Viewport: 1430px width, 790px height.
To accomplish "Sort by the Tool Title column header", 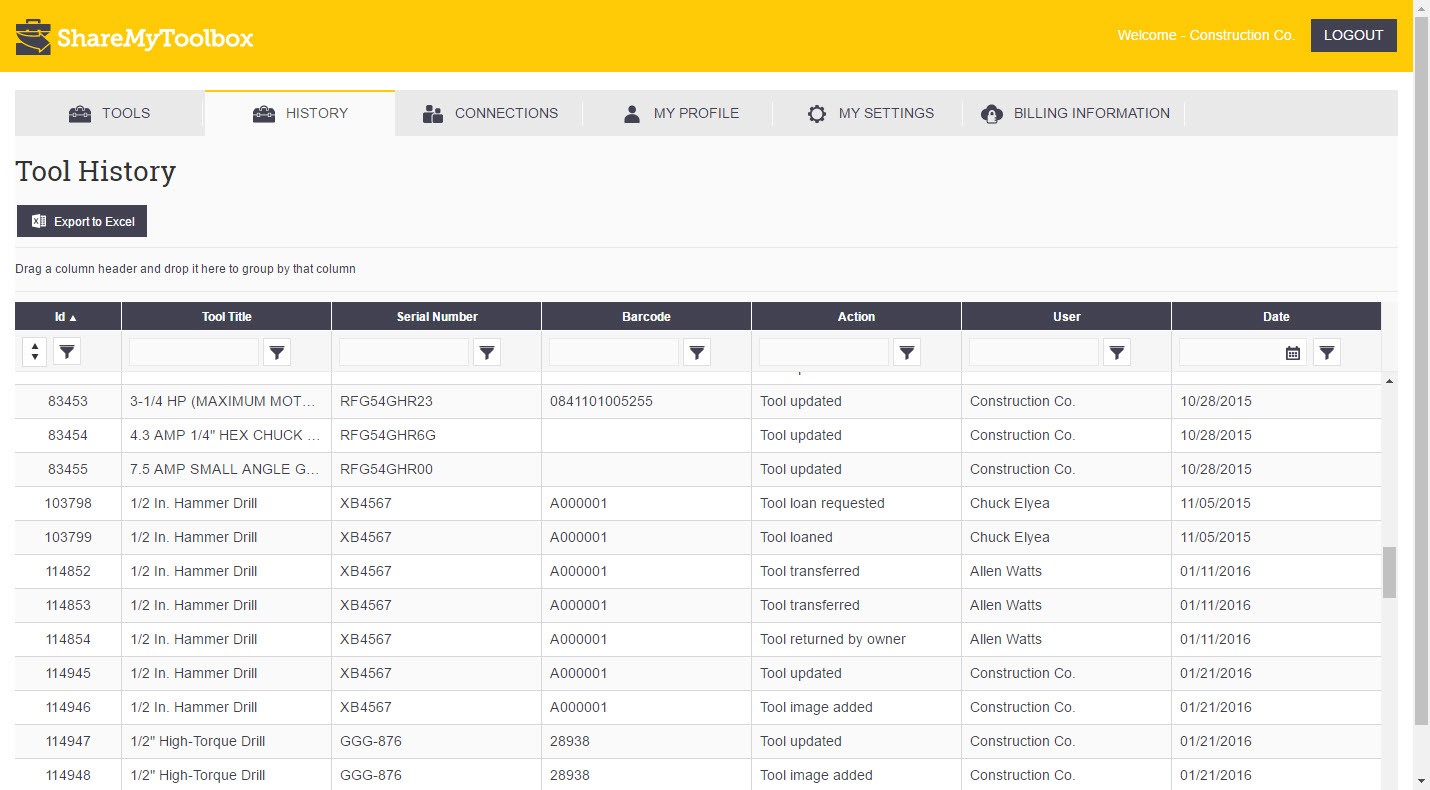I will tap(227, 316).
